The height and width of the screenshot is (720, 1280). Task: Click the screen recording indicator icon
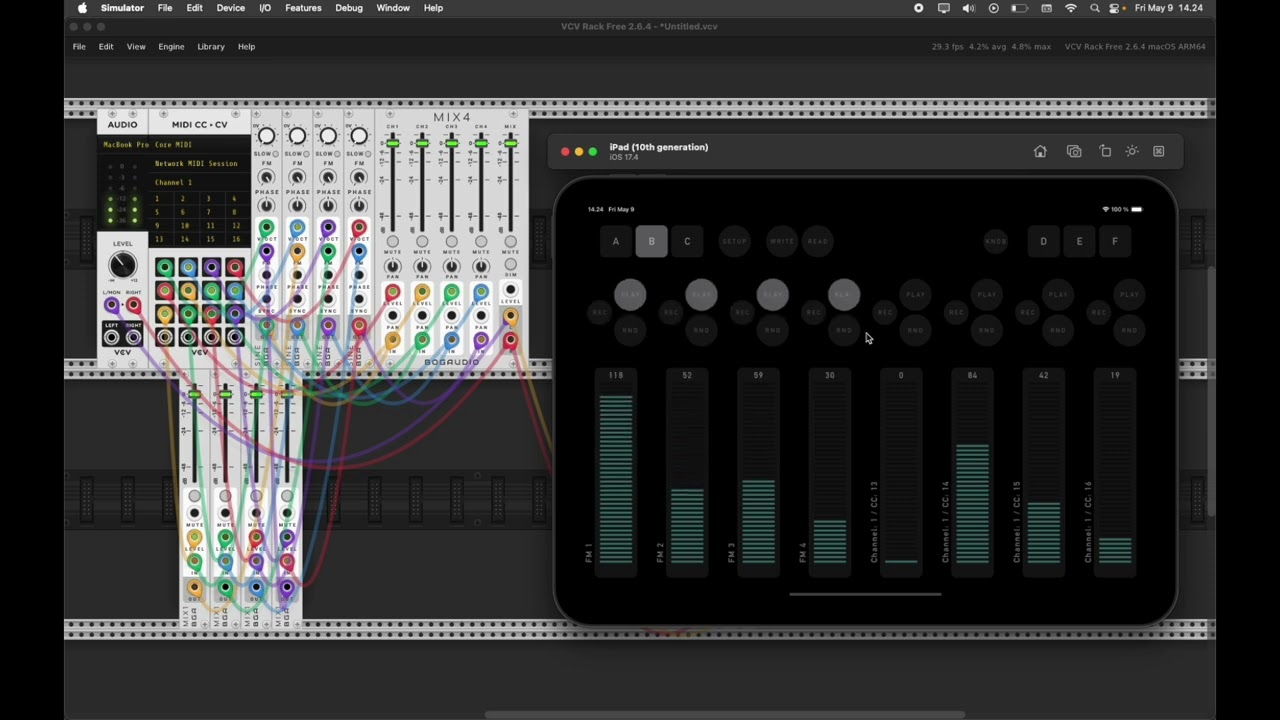coord(919,8)
